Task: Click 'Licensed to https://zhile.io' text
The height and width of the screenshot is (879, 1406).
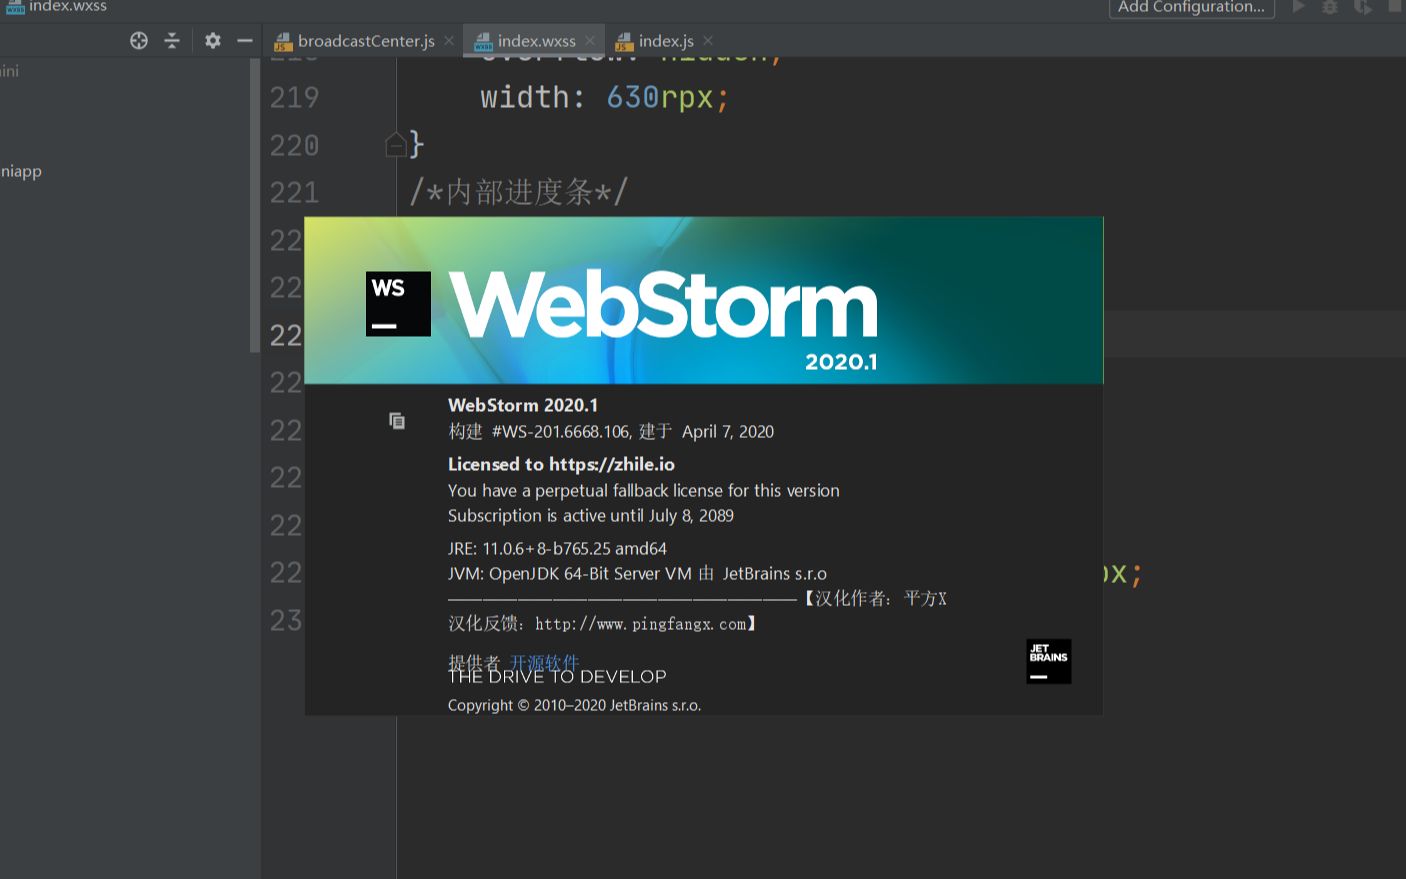Action: point(561,464)
